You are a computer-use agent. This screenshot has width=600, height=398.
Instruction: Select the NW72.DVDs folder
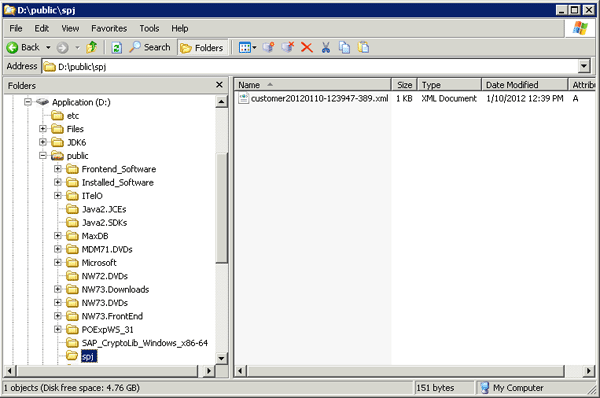(x=104, y=276)
